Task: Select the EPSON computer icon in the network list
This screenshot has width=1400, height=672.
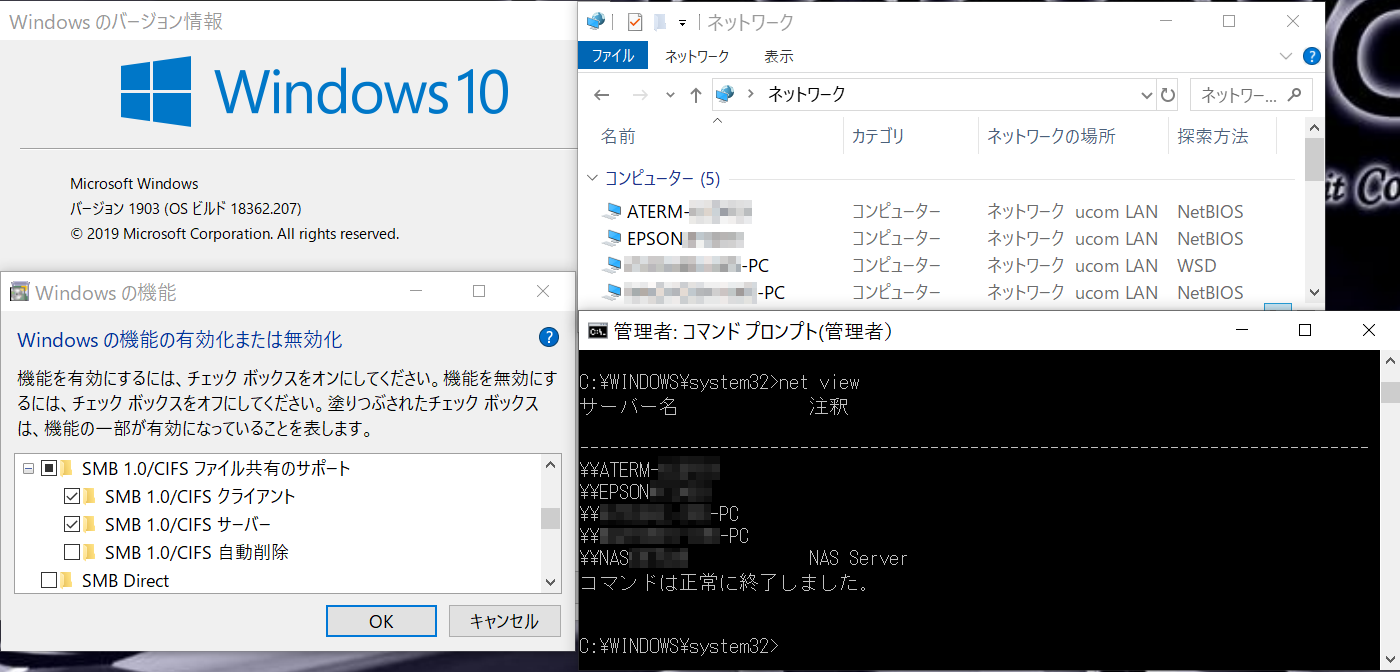Action: click(x=612, y=239)
